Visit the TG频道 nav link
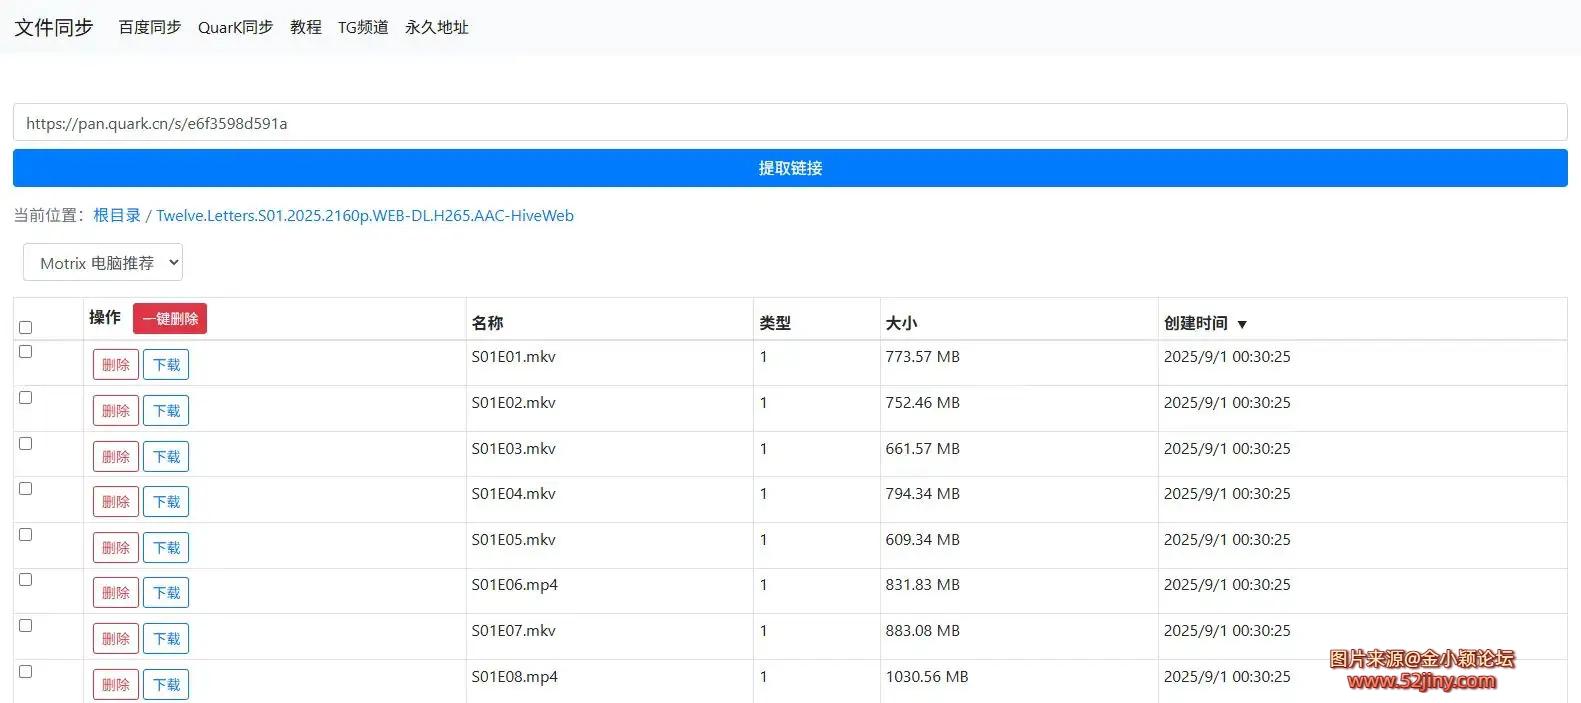Screen dimensions: 1581x703 pyautogui.click(x=363, y=27)
